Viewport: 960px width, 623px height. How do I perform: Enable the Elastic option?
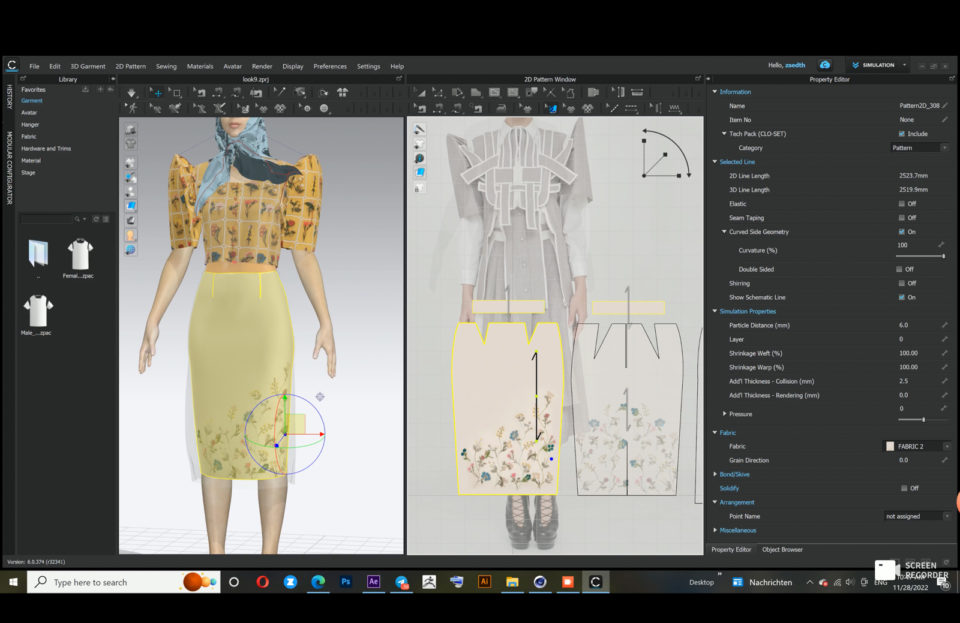click(x=902, y=202)
